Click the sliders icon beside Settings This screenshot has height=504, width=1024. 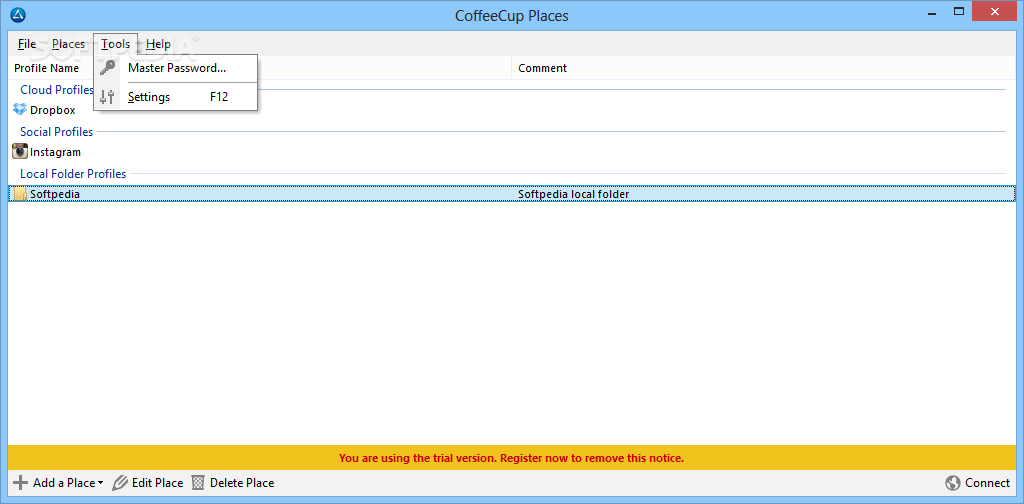pos(108,97)
